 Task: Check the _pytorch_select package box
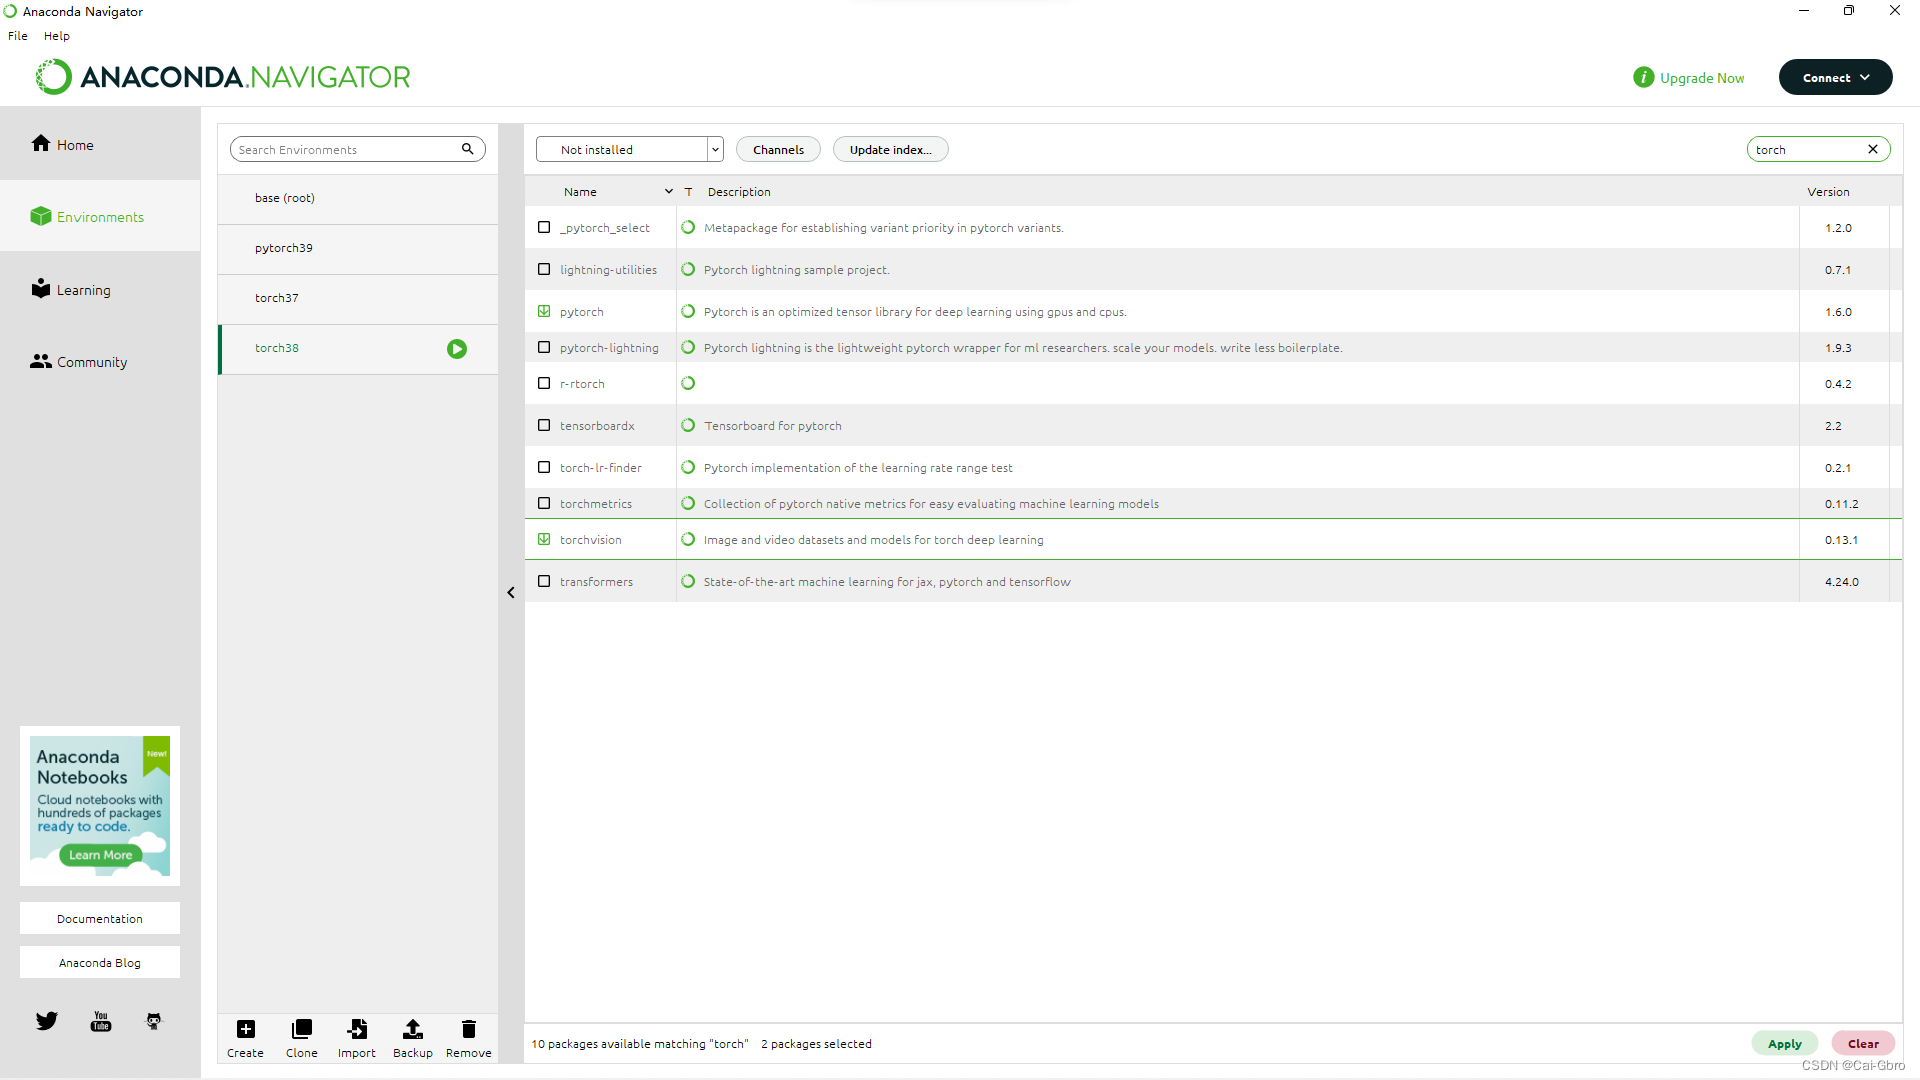pos(544,227)
